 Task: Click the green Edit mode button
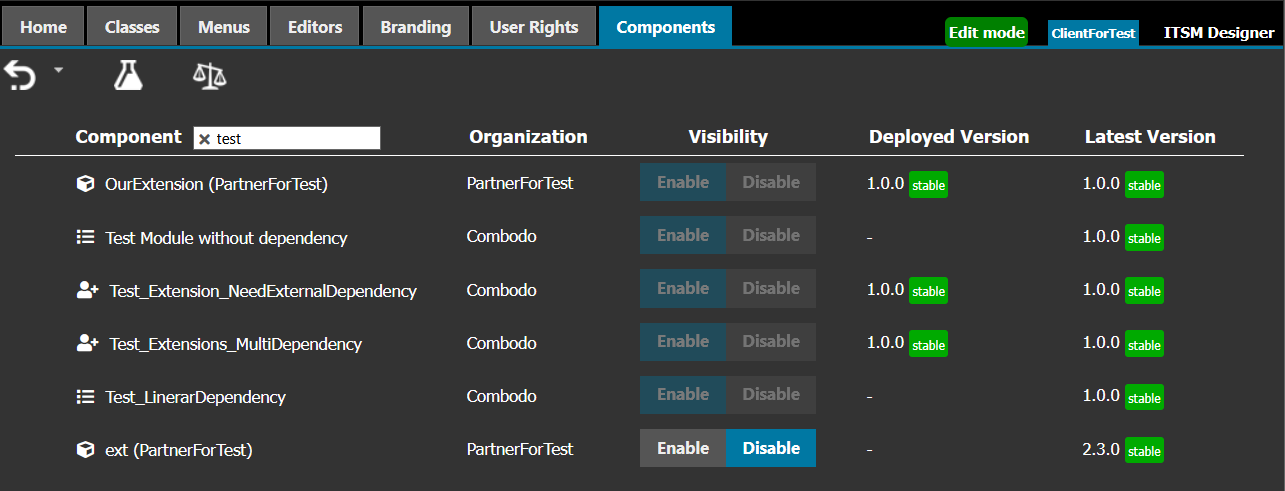pyautogui.click(x=986, y=33)
